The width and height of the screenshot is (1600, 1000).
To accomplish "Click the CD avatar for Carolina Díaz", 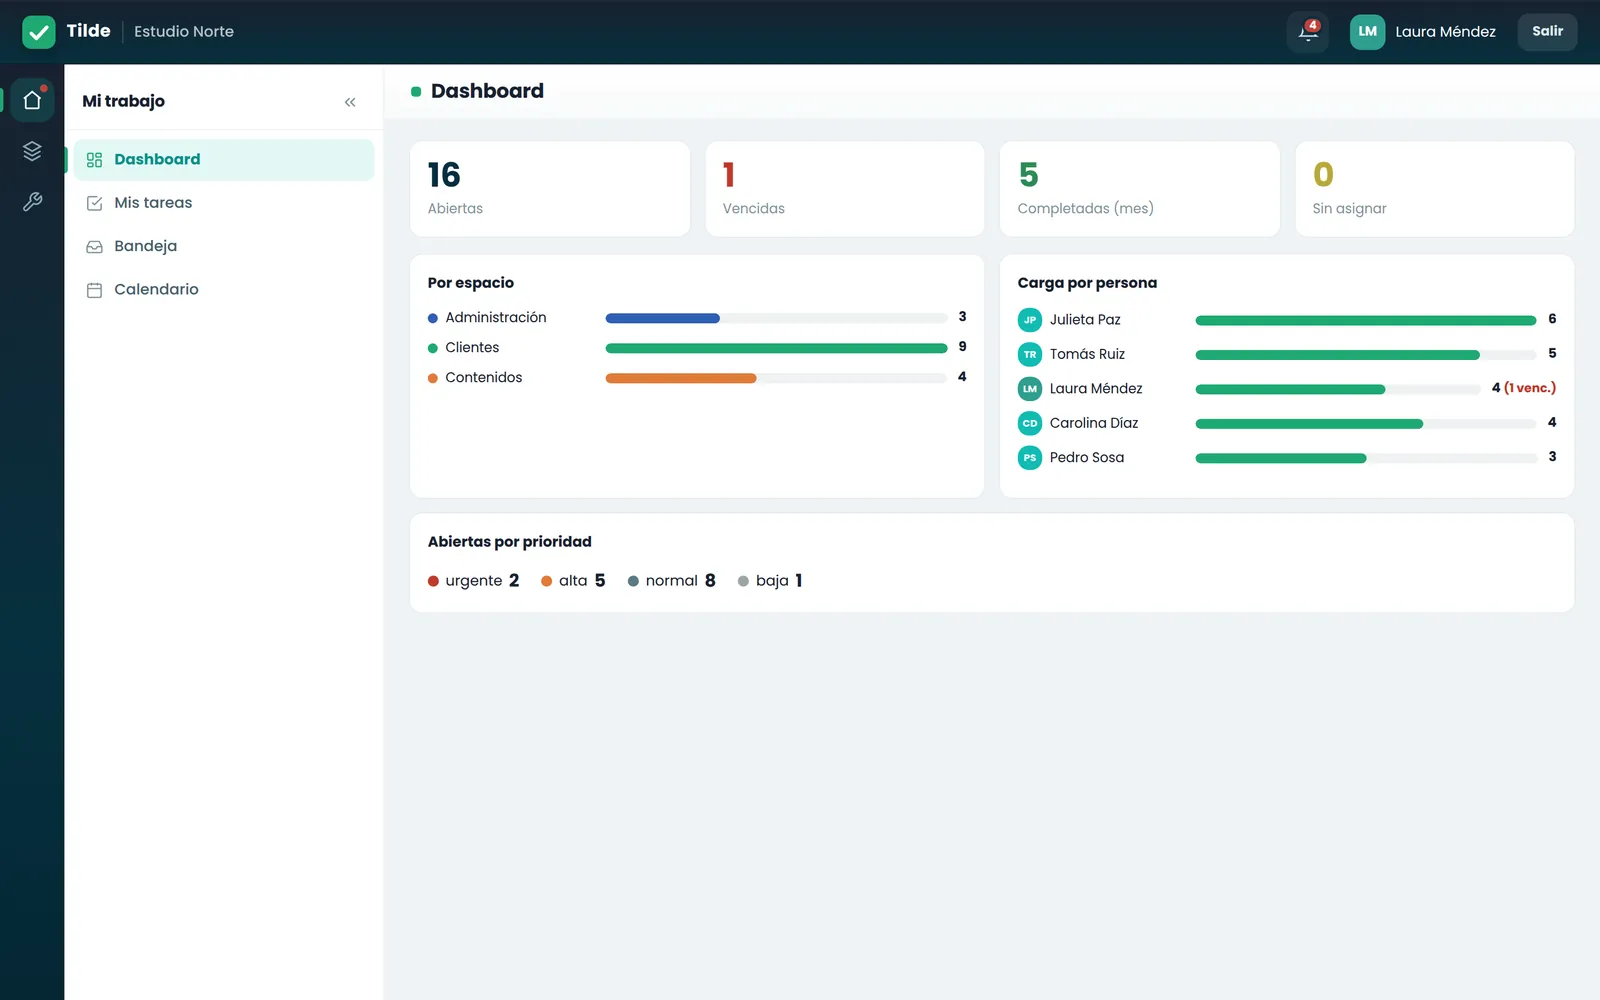I will pos(1030,424).
